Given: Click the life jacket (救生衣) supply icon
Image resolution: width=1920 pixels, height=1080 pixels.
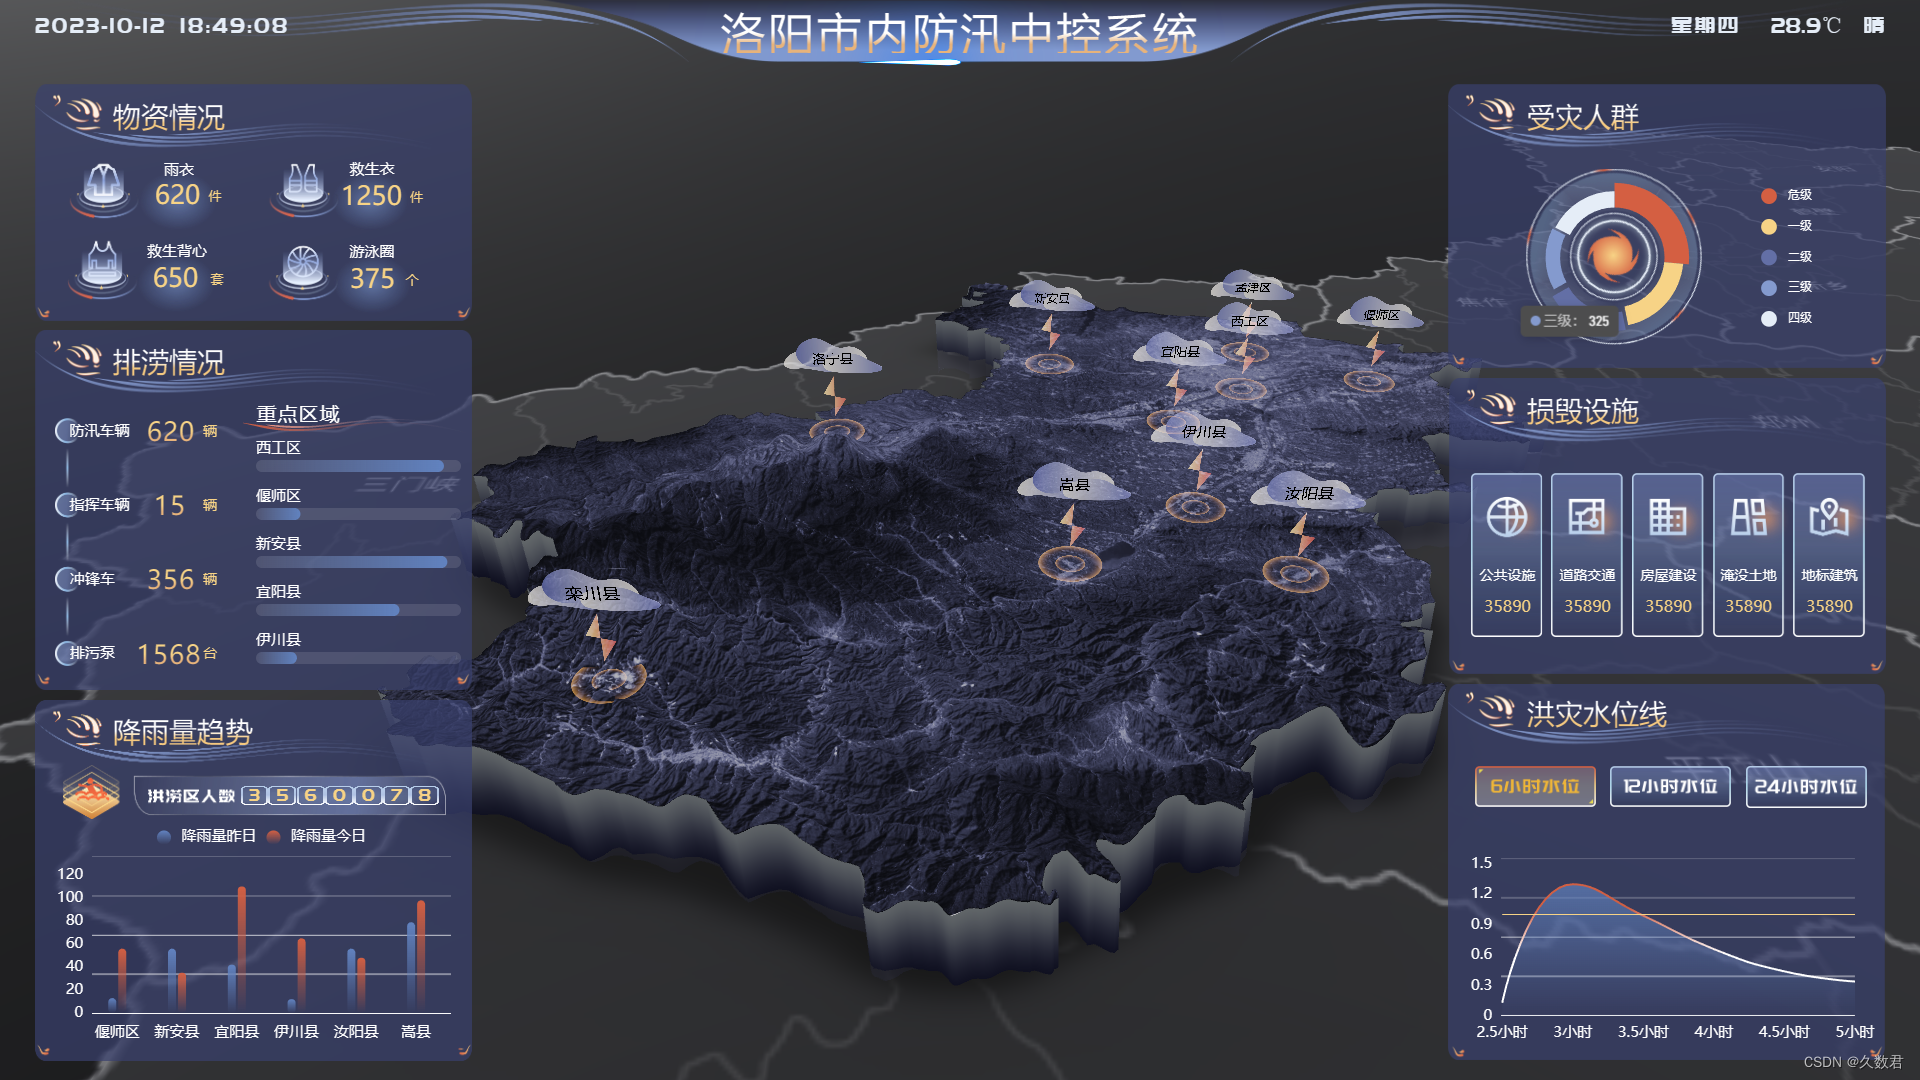Looking at the screenshot, I should (303, 188).
